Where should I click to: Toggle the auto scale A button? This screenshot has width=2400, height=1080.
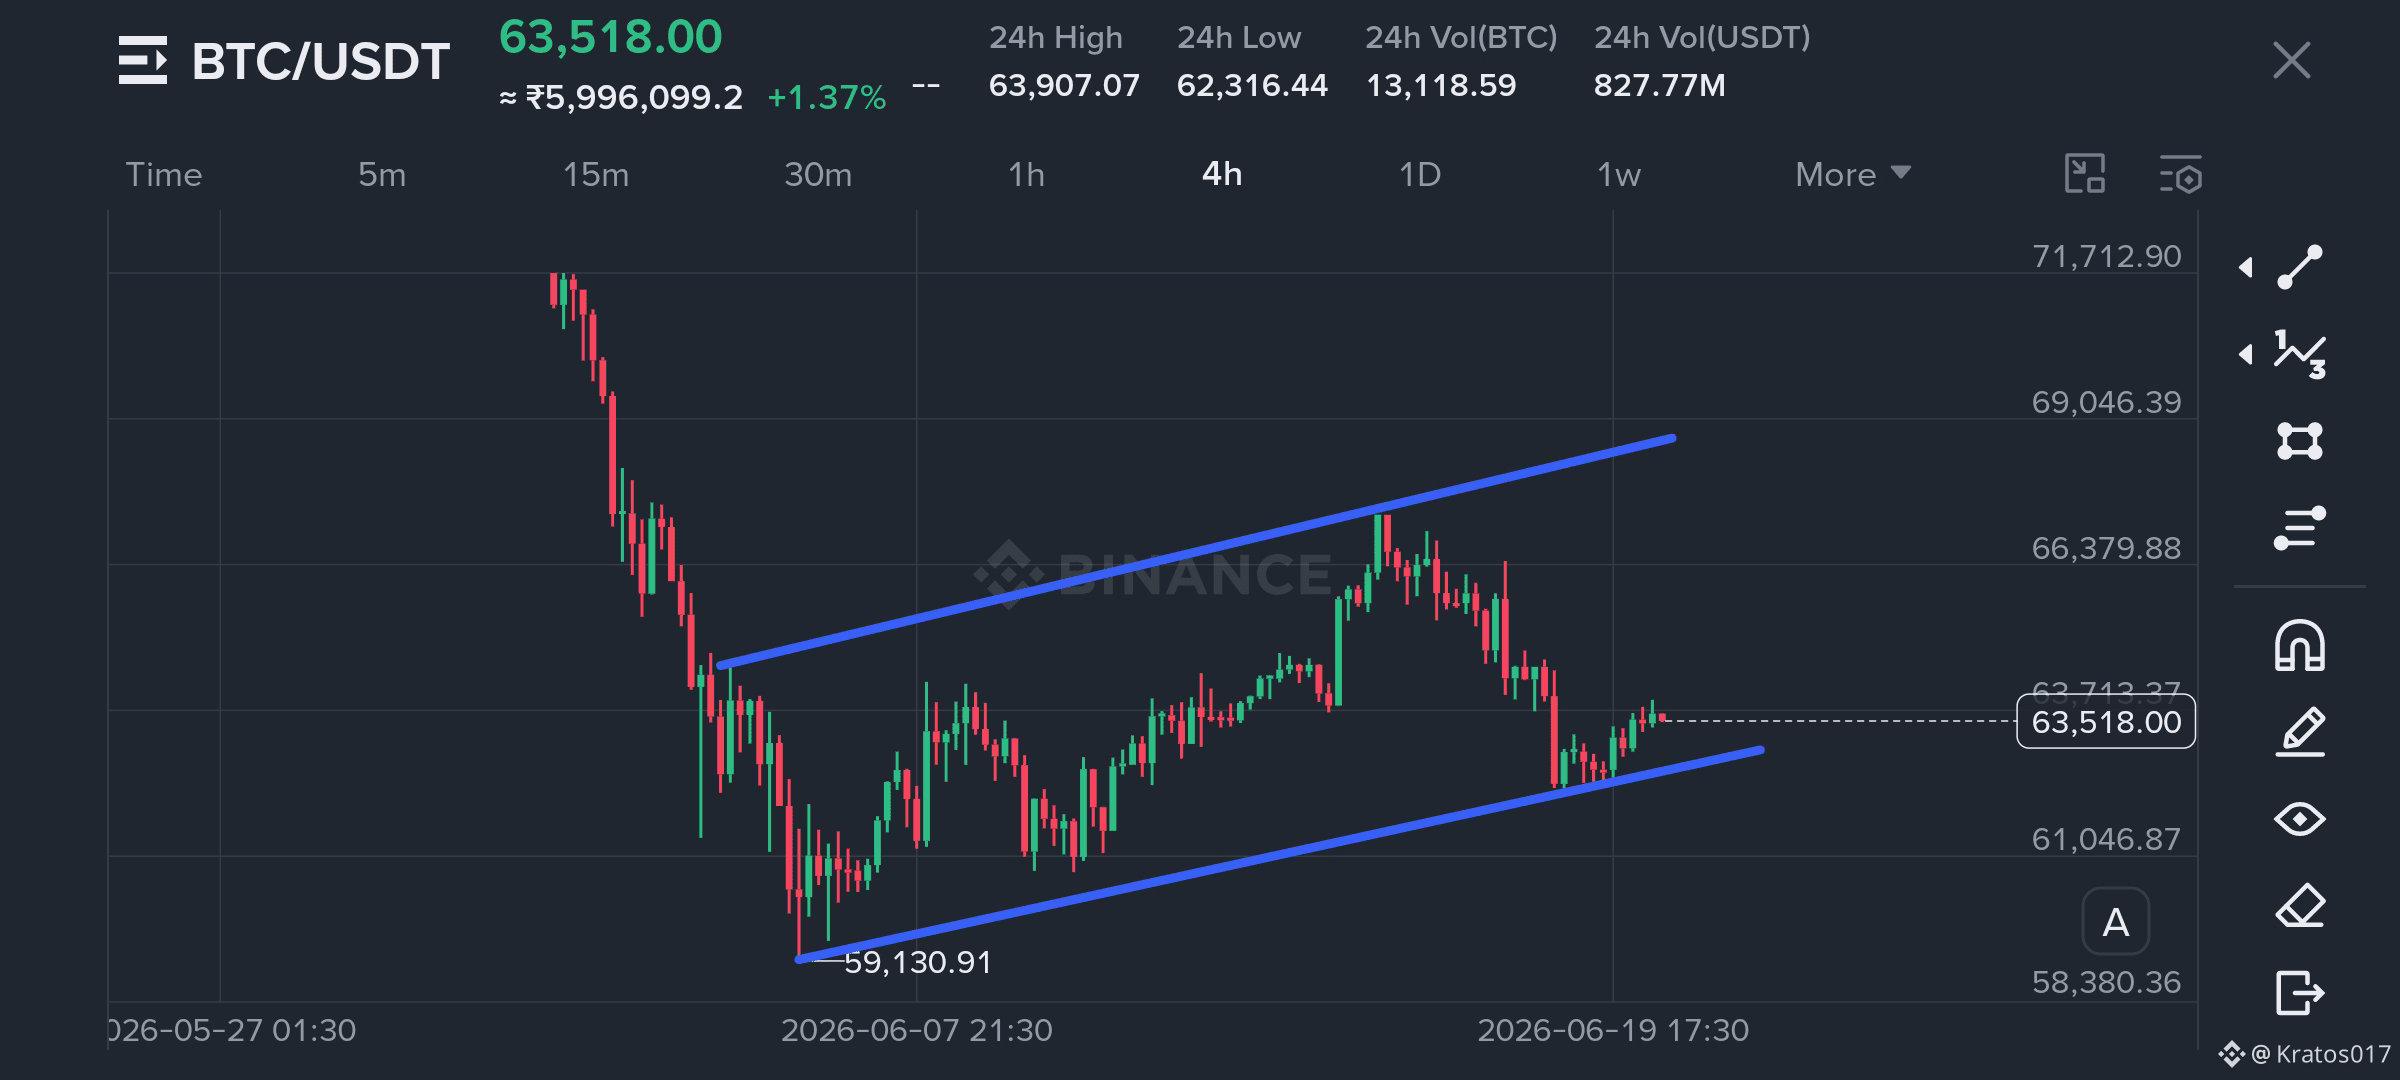pos(2115,922)
